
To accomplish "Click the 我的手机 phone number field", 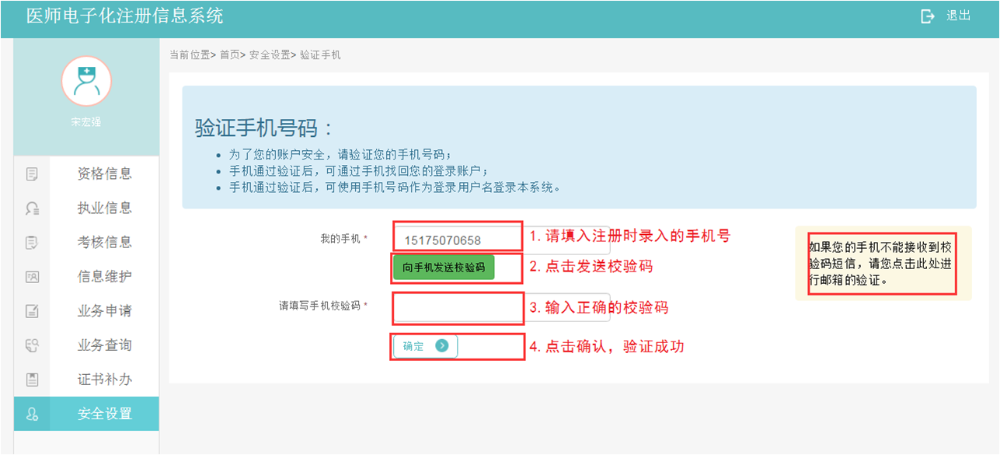I will coord(457,240).
